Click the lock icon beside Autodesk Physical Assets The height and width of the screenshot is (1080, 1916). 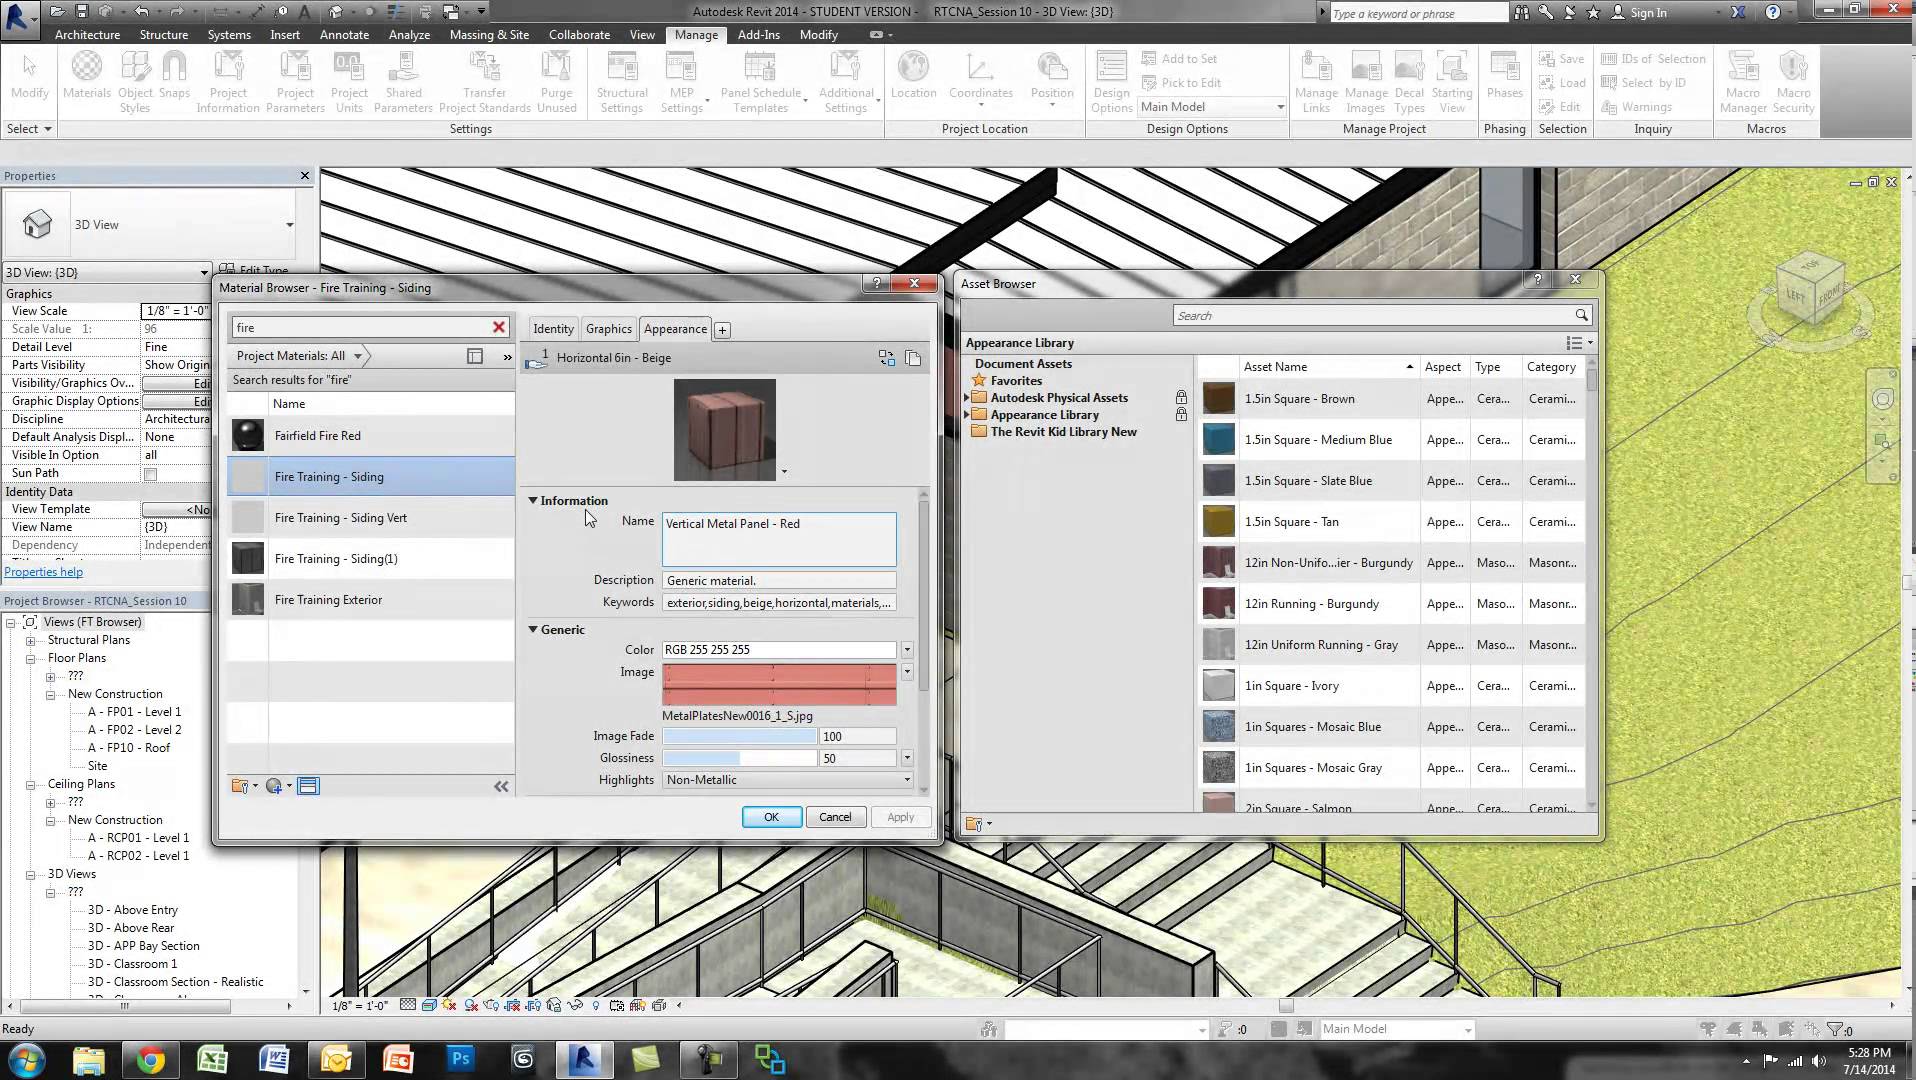[1181, 398]
